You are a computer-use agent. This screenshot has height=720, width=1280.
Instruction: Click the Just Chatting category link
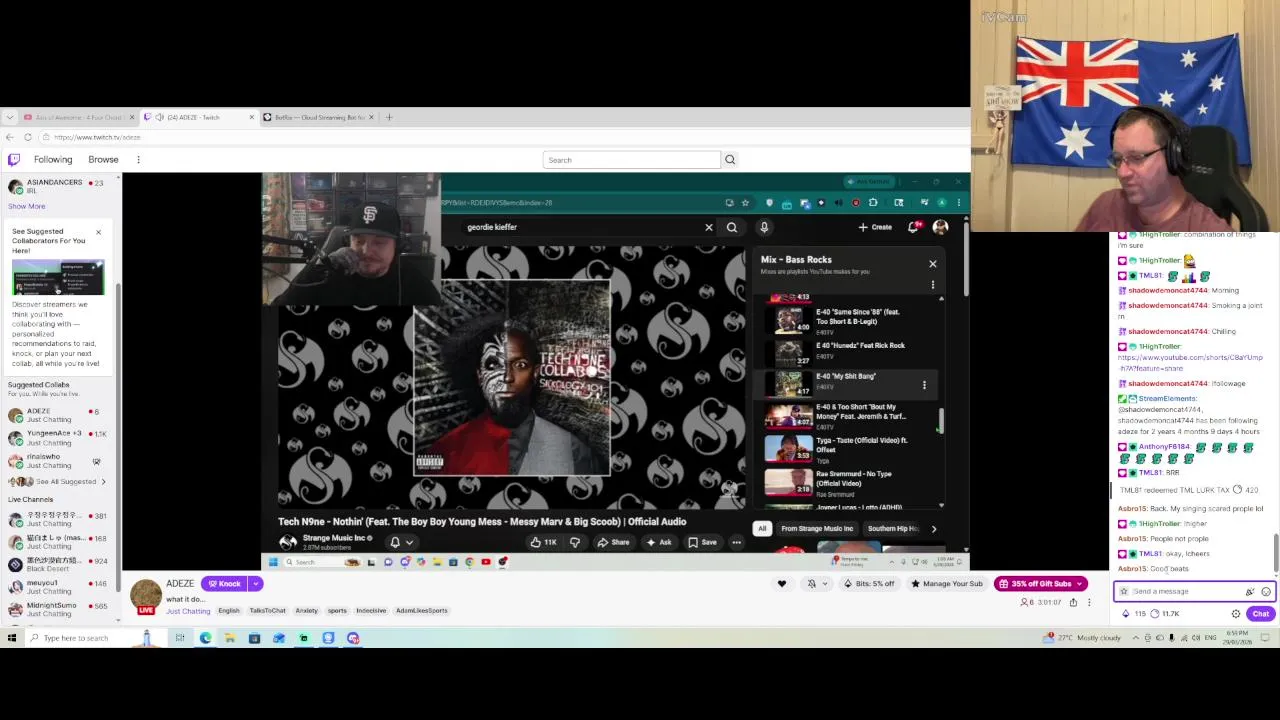click(x=188, y=611)
